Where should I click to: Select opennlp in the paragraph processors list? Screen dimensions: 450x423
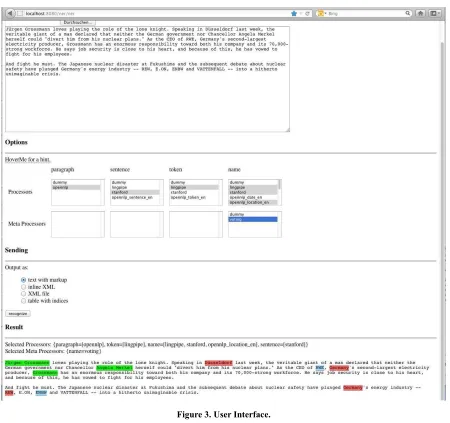coord(76,187)
